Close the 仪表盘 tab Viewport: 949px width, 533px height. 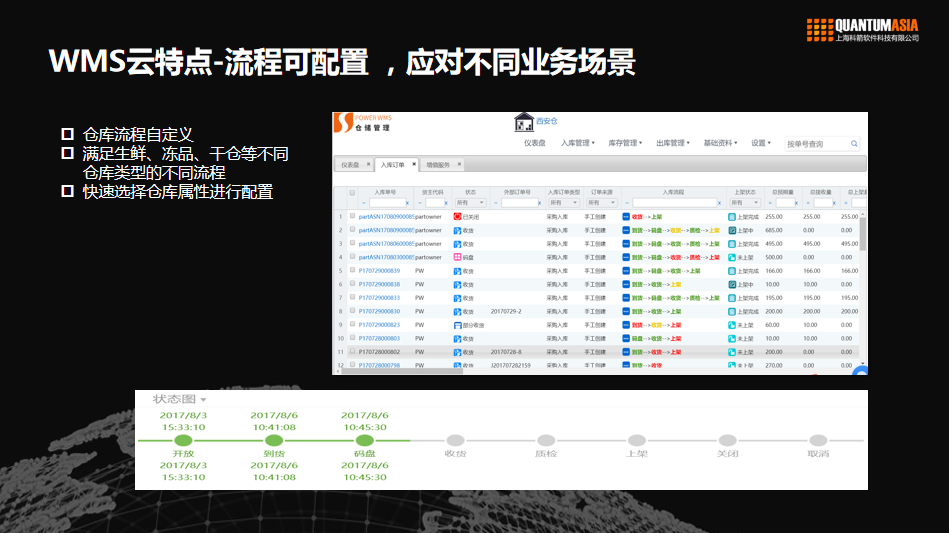(x=368, y=164)
